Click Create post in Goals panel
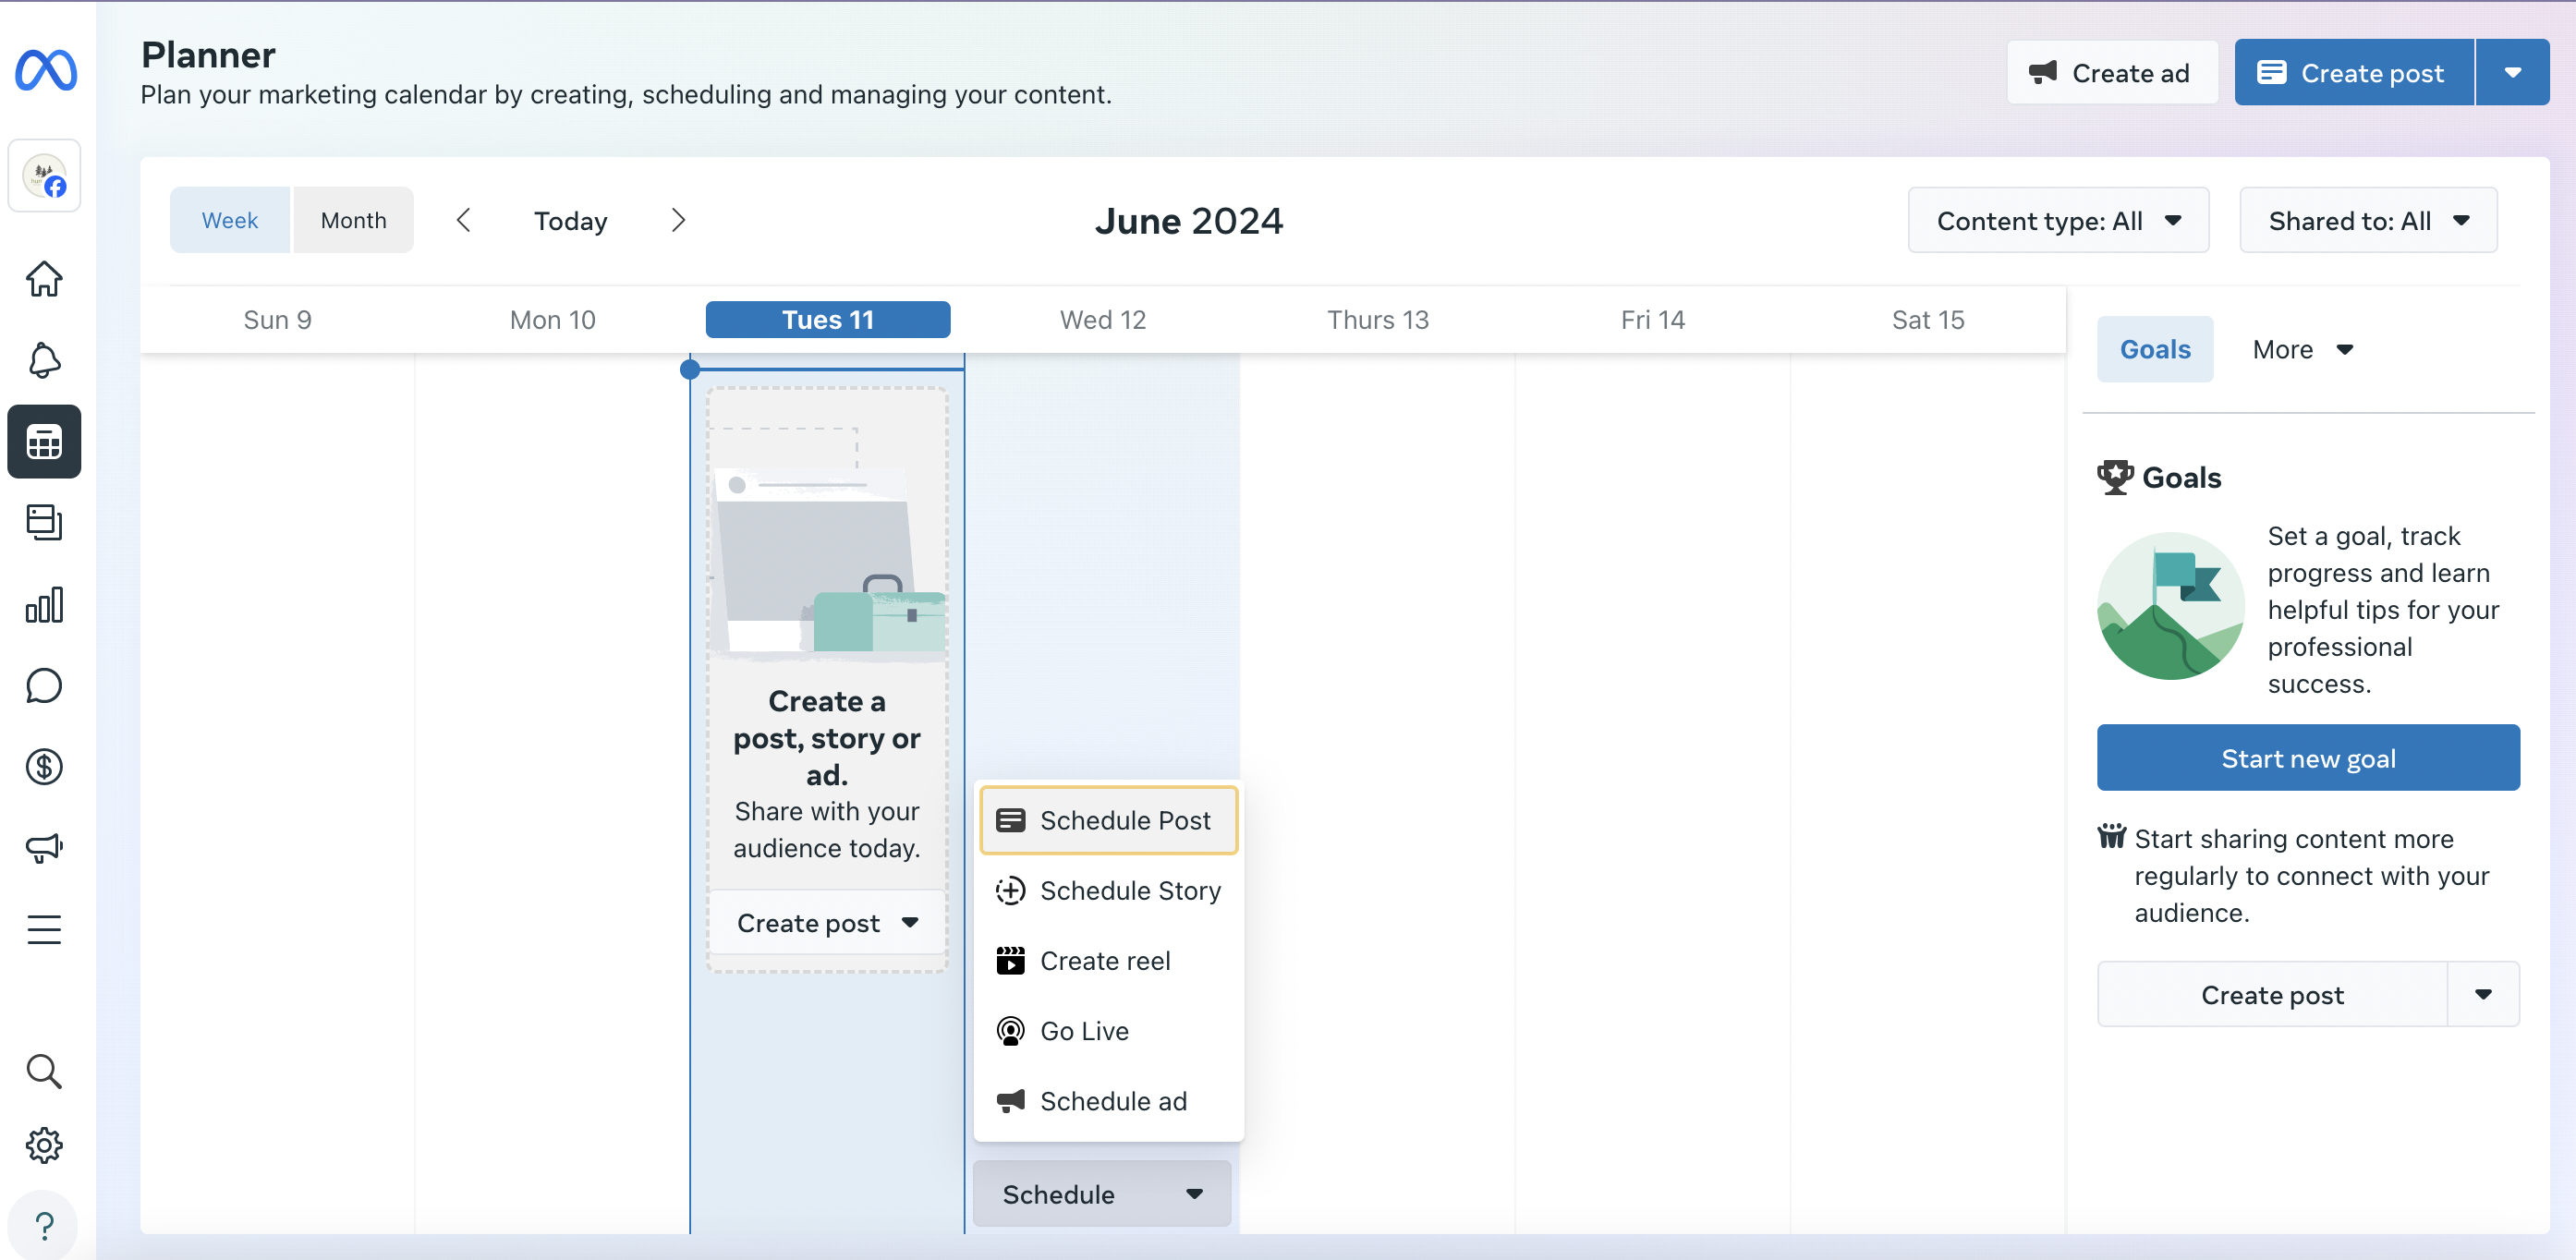The width and height of the screenshot is (2576, 1260). (2272, 994)
